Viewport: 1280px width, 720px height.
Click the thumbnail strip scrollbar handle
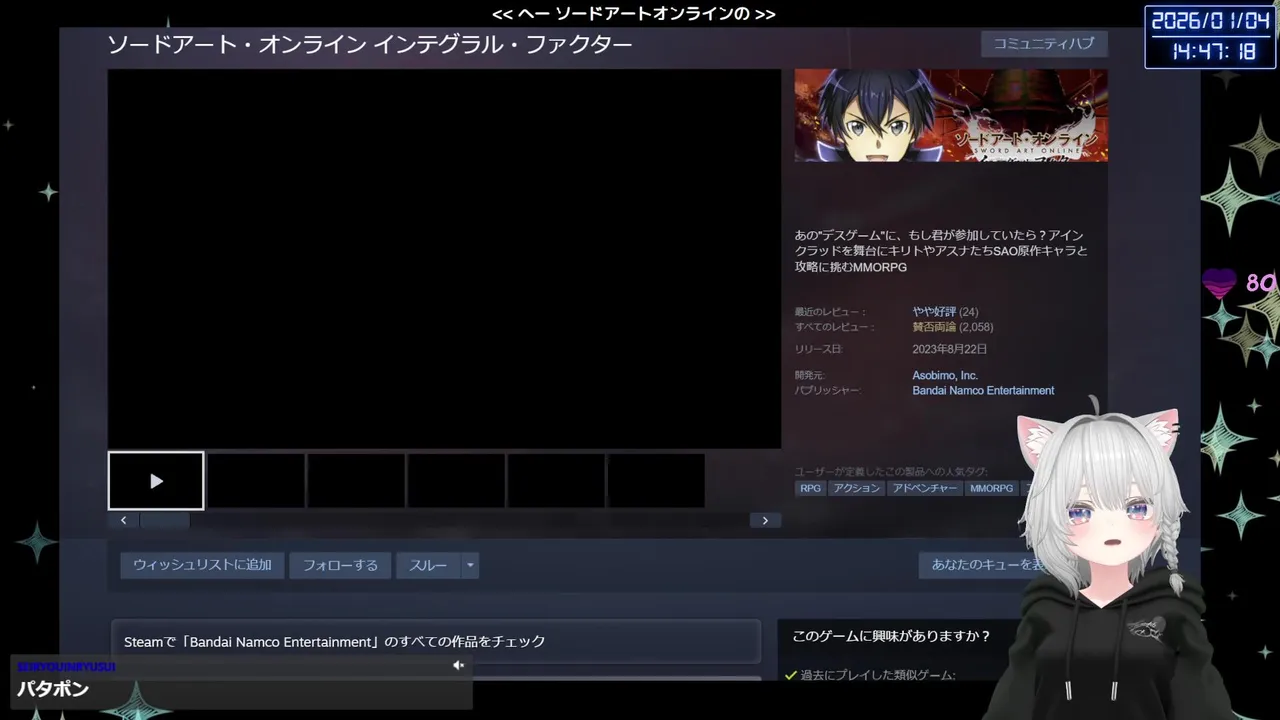point(165,520)
